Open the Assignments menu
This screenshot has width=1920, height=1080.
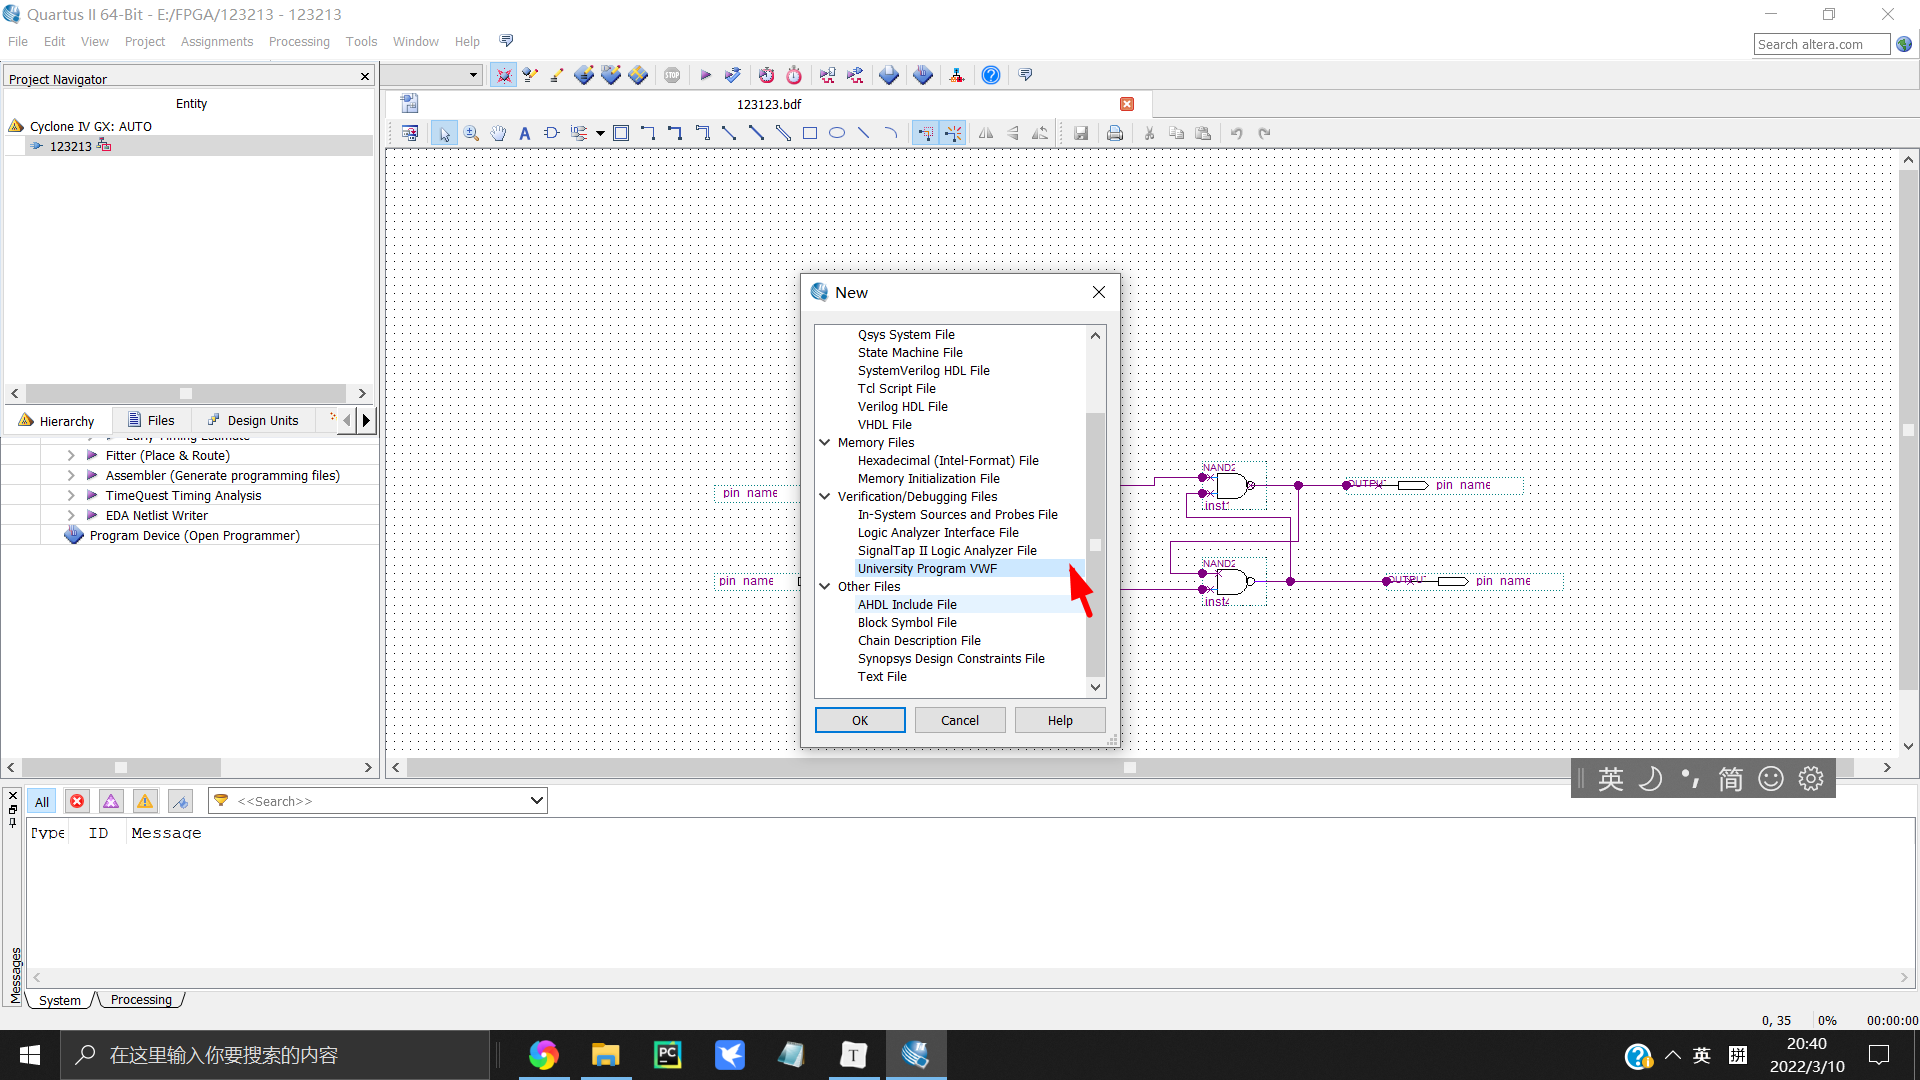click(x=217, y=41)
